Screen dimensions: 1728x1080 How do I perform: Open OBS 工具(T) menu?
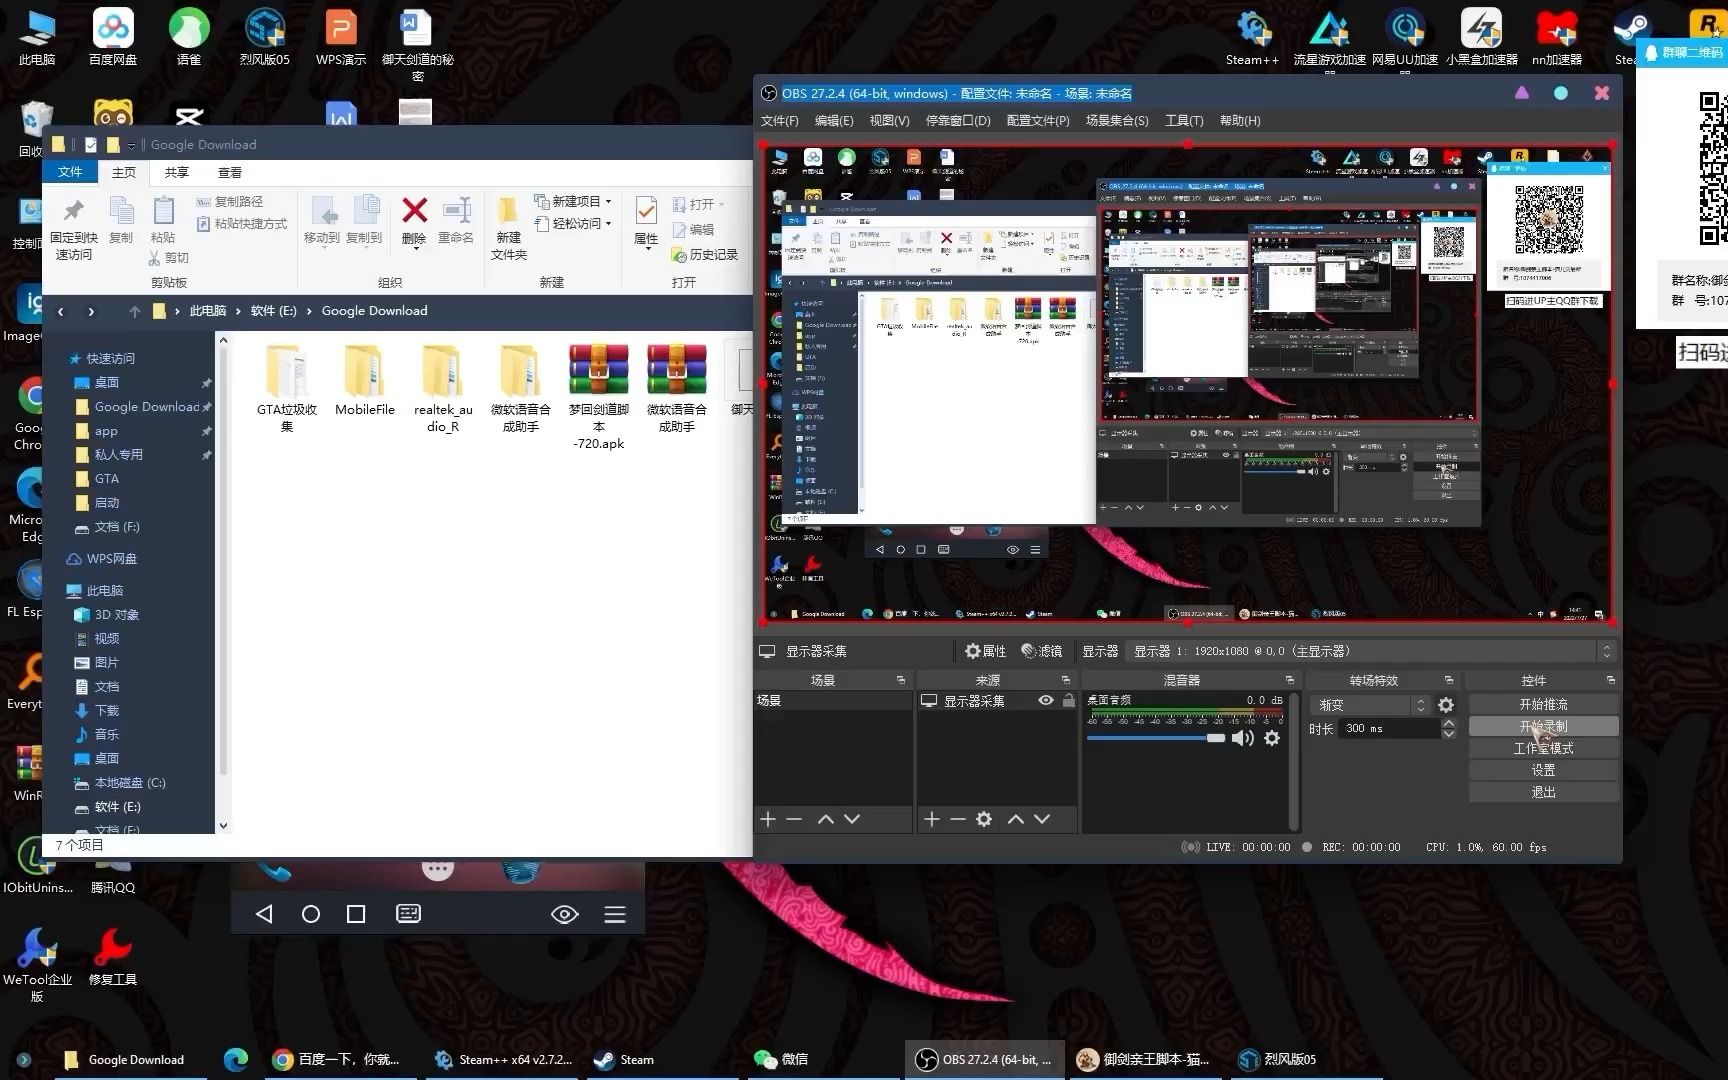1184,121
